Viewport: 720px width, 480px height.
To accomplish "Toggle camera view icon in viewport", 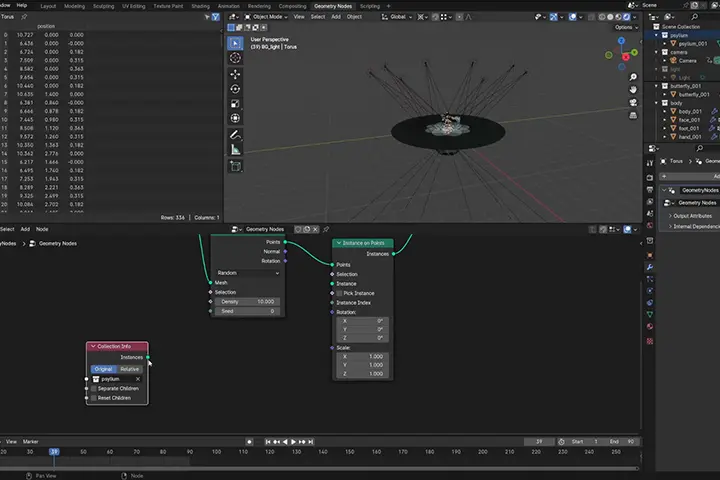I will (633, 102).
